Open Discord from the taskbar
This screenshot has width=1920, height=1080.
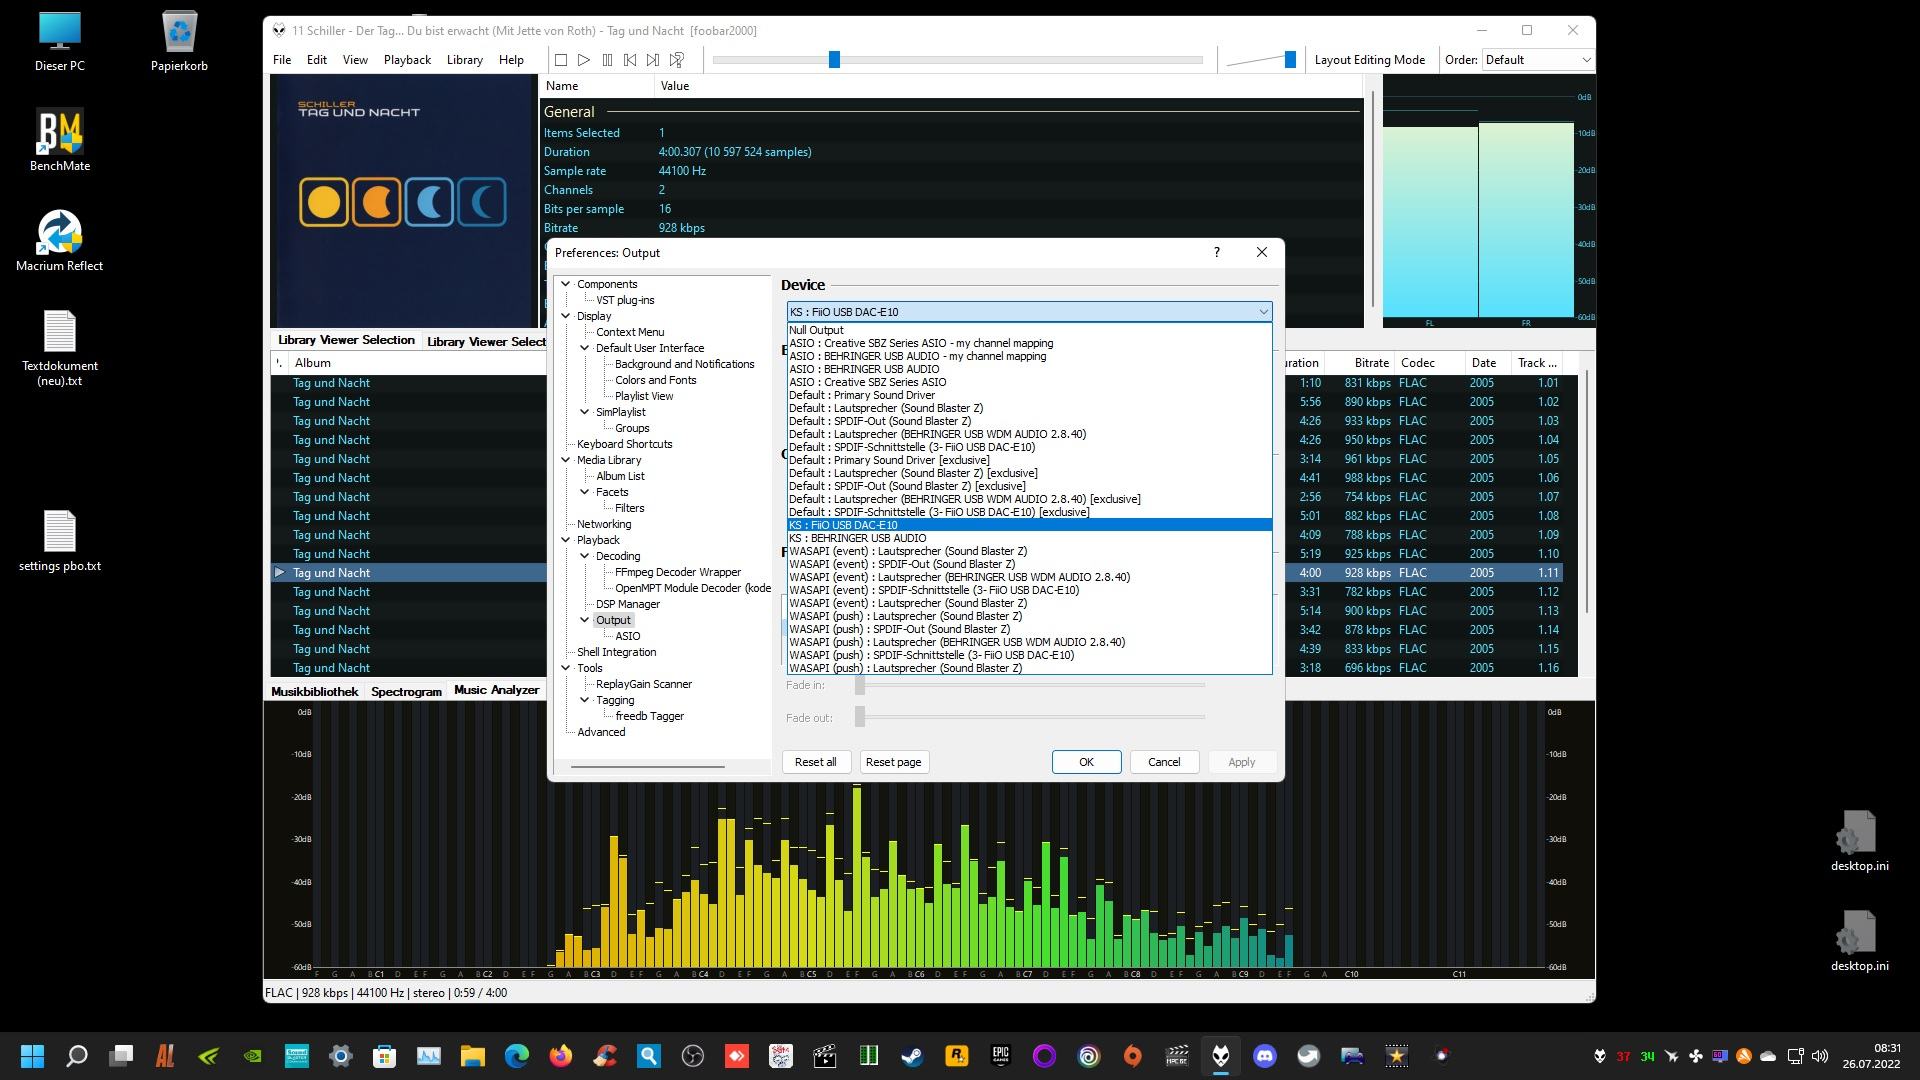[1265, 1055]
